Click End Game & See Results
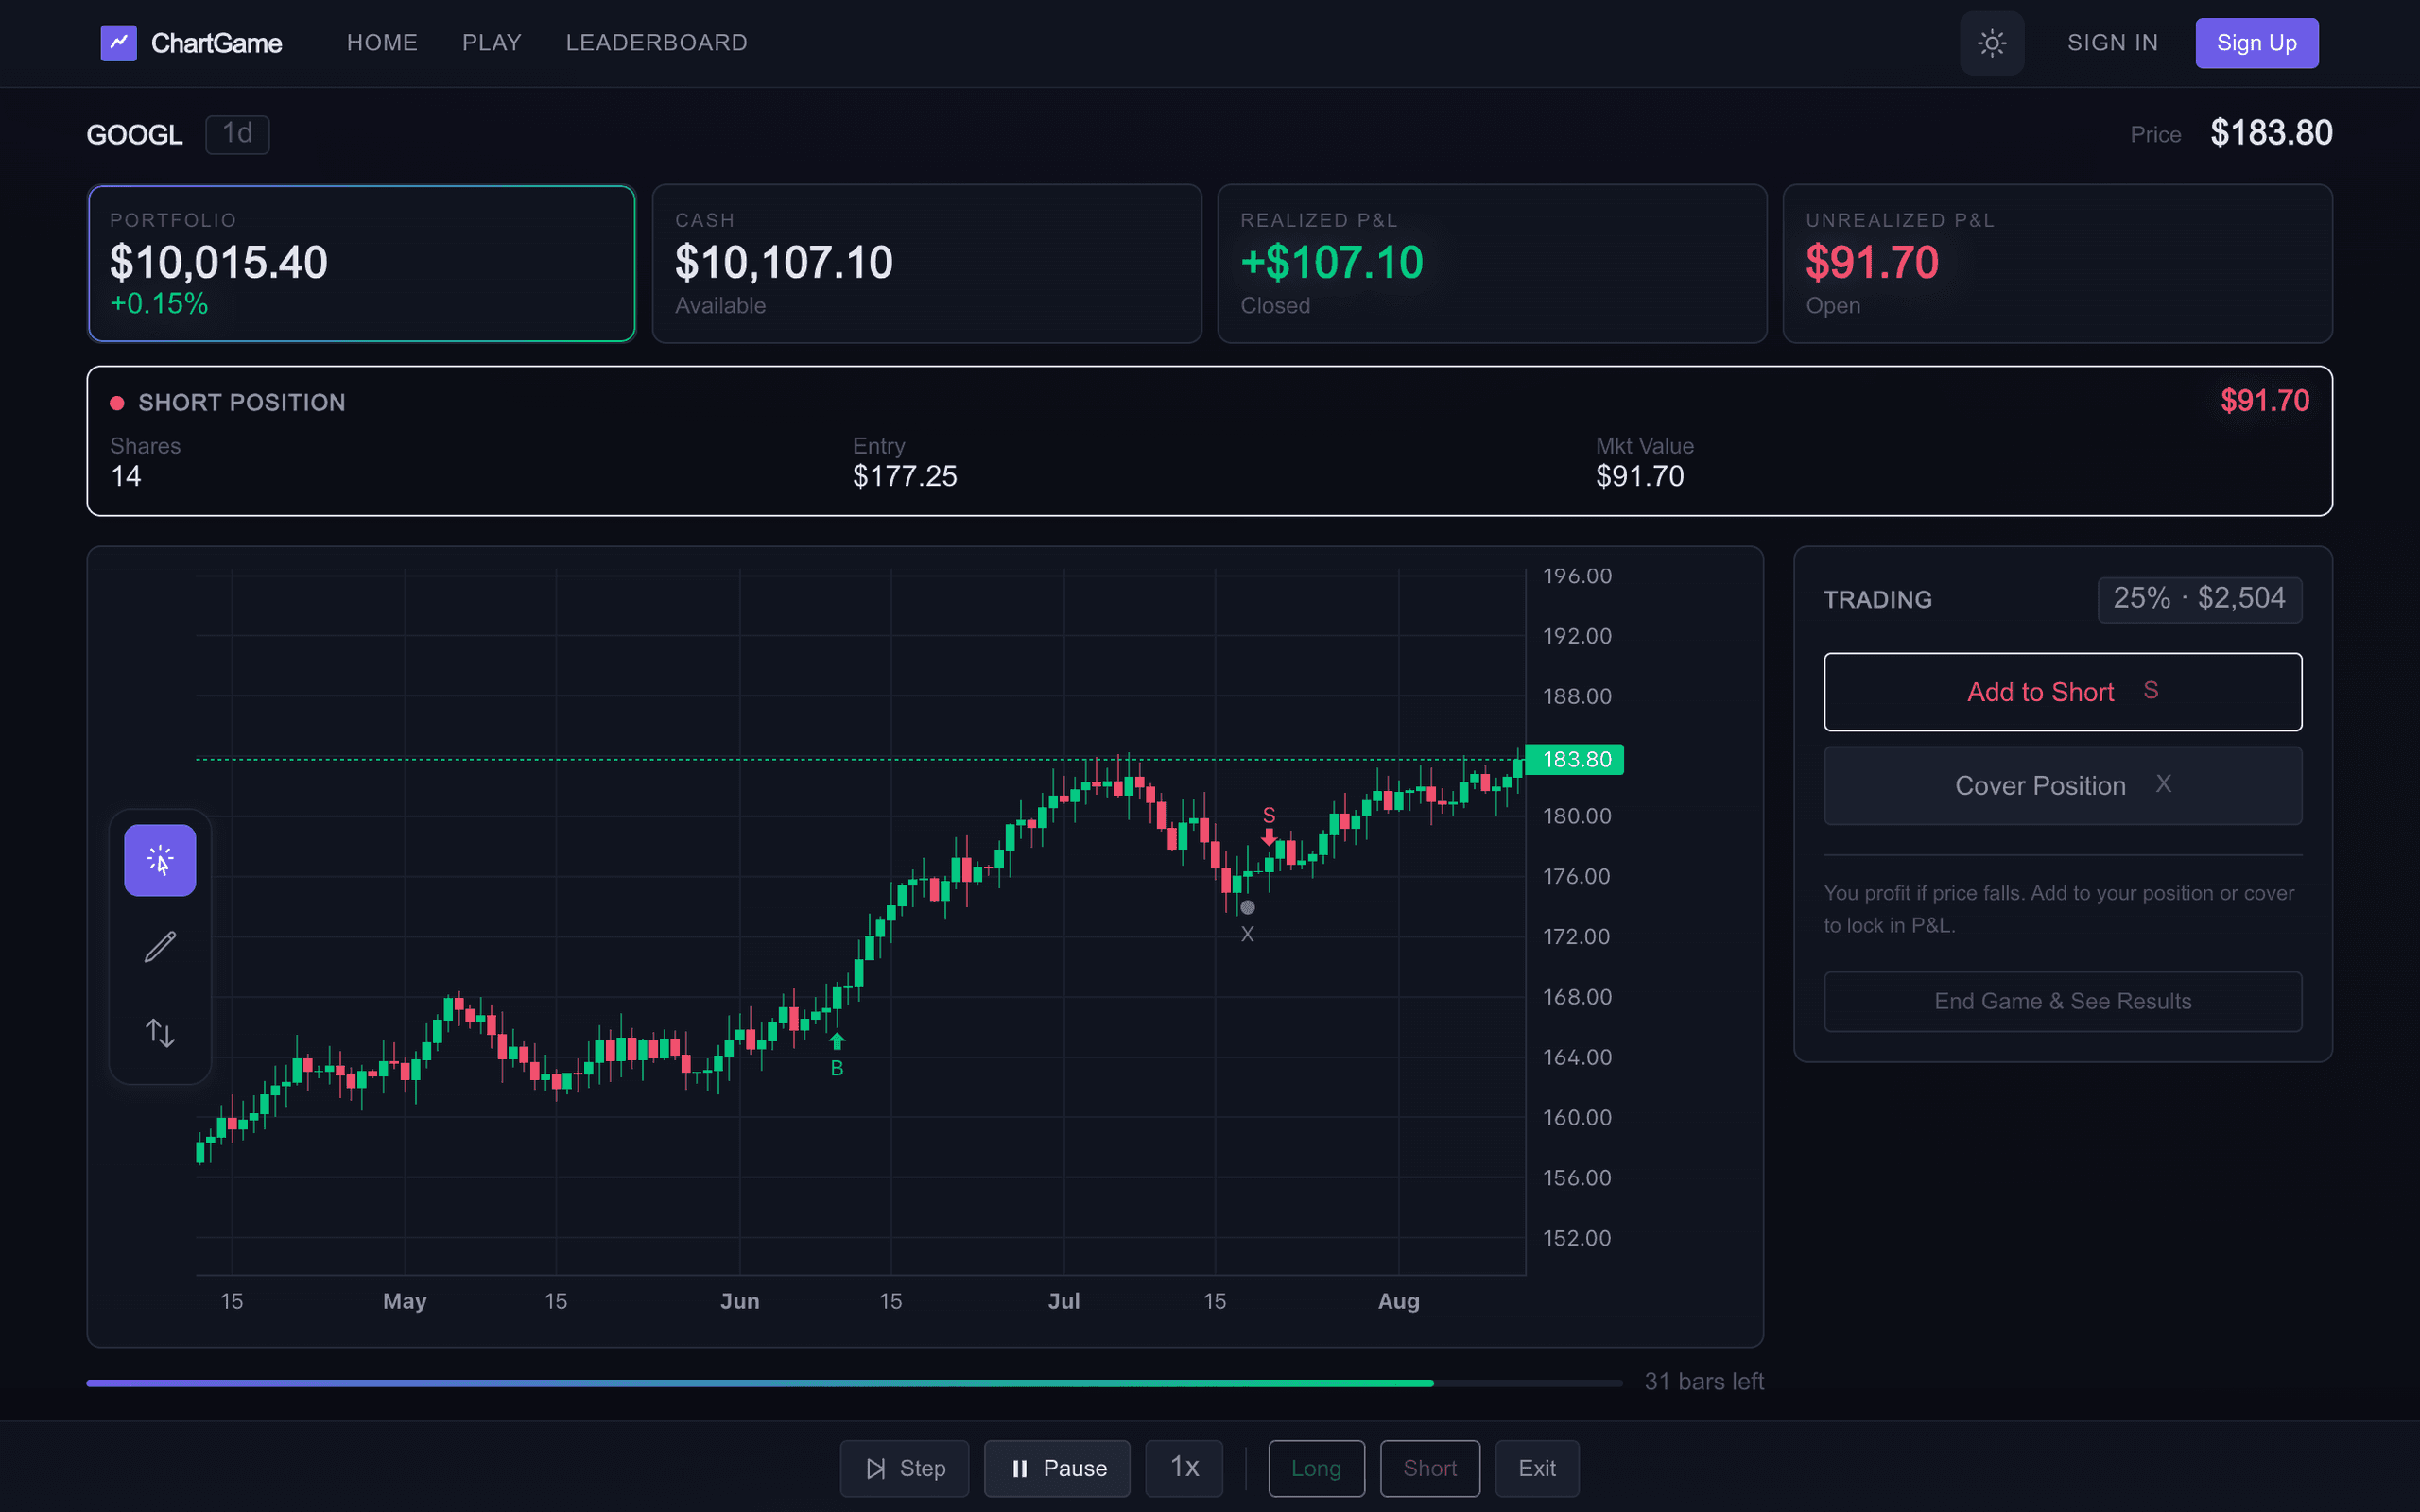This screenshot has width=2420, height=1512. coord(2062,1001)
